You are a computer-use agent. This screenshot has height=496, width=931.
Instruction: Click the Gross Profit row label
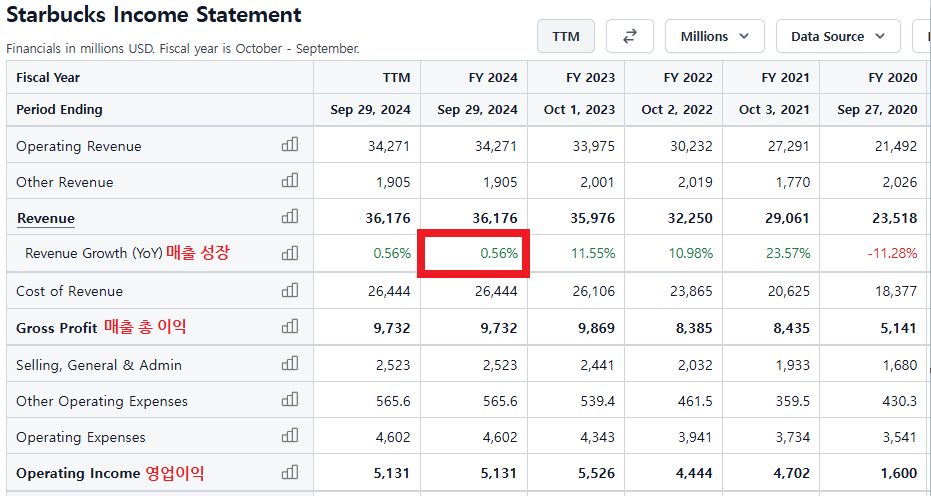57,328
